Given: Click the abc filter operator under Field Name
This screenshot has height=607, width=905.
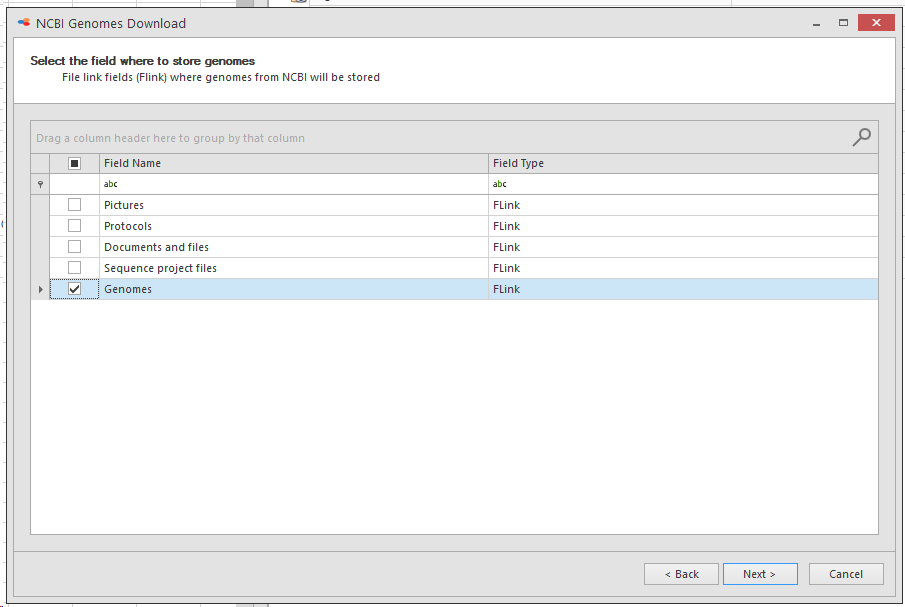Looking at the screenshot, I should pyautogui.click(x=110, y=184).
